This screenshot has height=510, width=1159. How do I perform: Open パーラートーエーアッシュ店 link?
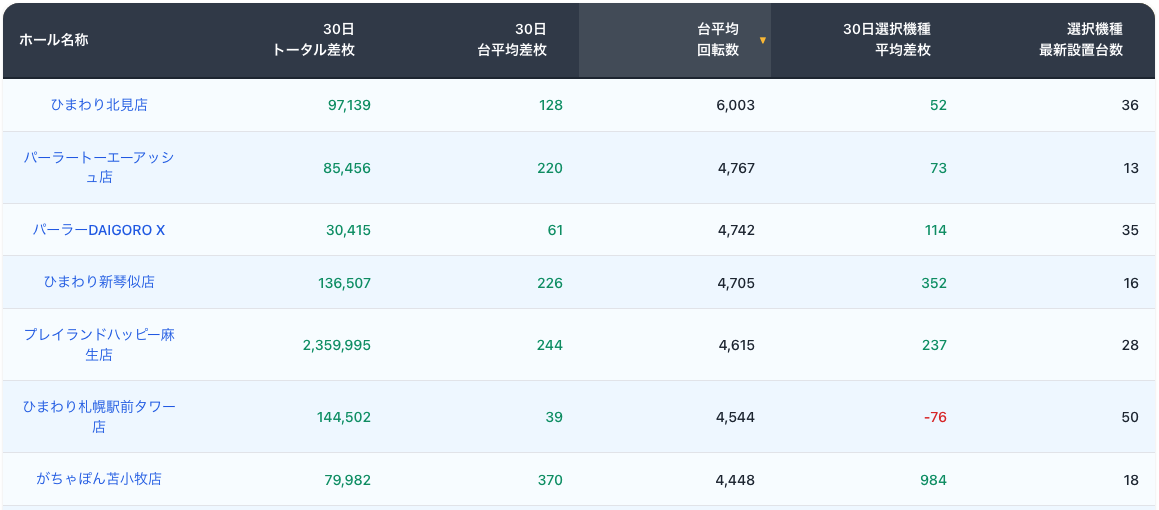click(99, 167)
